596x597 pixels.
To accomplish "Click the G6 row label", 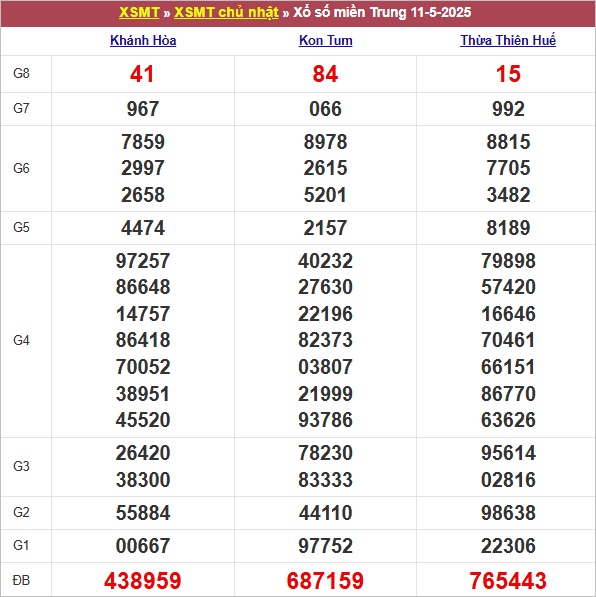I will point(21,168).
